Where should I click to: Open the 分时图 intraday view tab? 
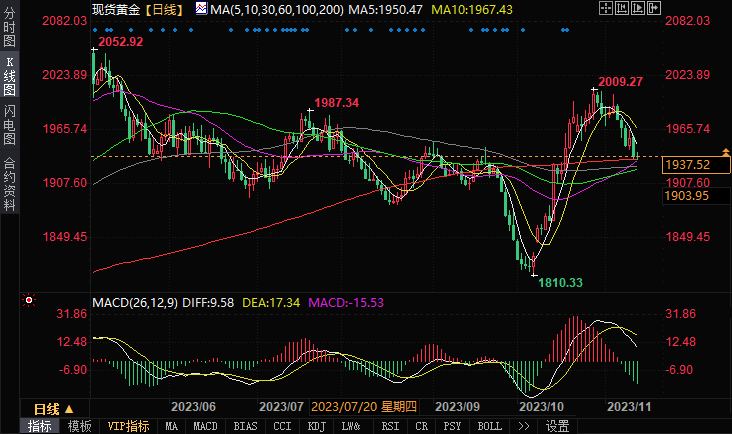coord(9,26)
